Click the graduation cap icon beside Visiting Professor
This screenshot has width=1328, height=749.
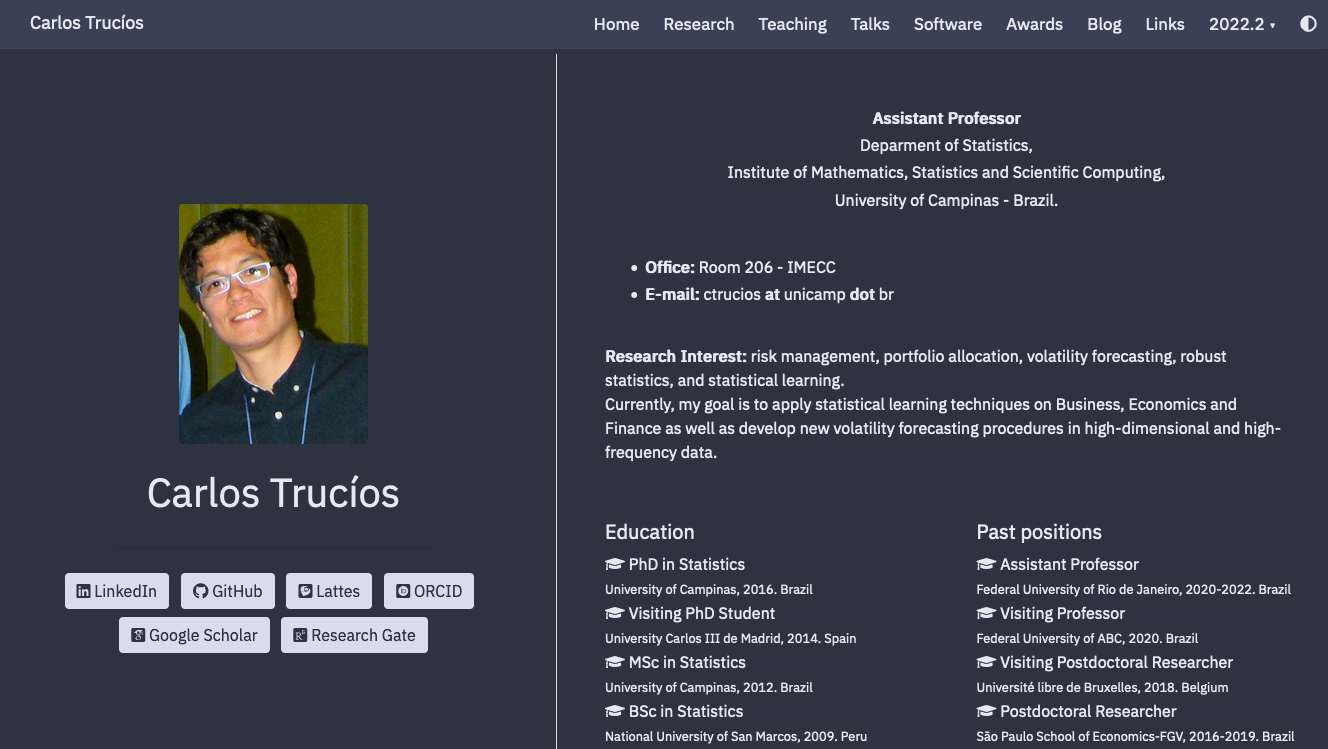[x=986, y=613]
